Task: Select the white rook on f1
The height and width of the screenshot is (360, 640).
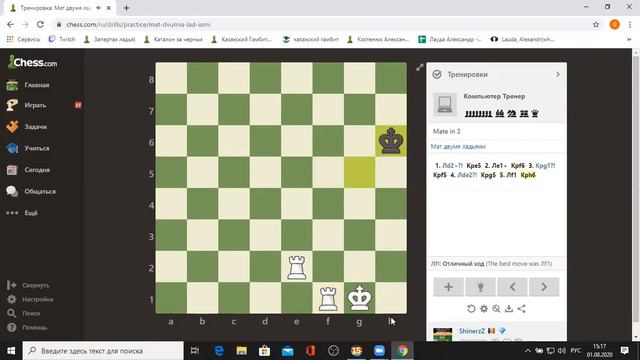Action: tap(328, 298)
